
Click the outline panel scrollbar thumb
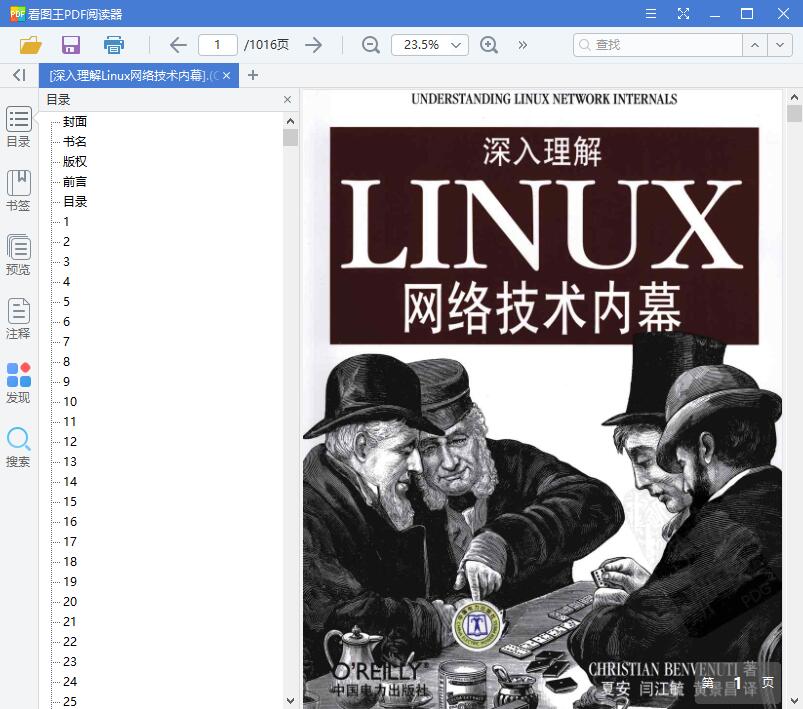290,137
